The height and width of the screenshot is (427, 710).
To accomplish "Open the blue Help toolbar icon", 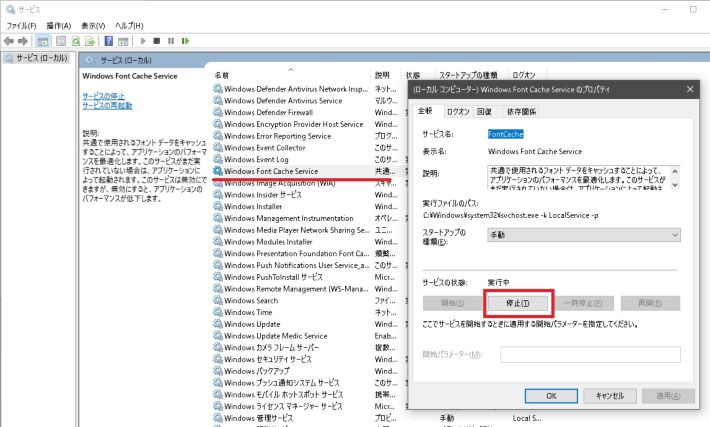I will [x=109, y=41].
